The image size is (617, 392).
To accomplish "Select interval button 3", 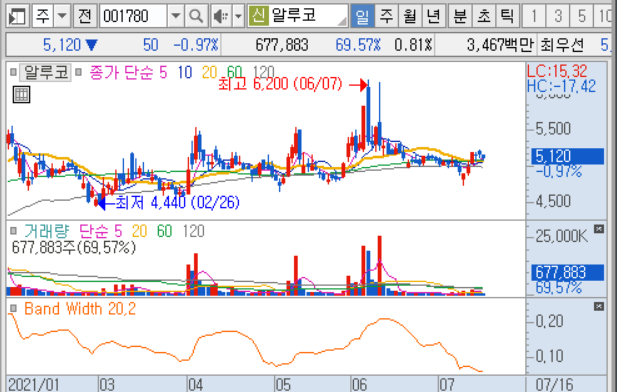I will click(x=558, y=16).
